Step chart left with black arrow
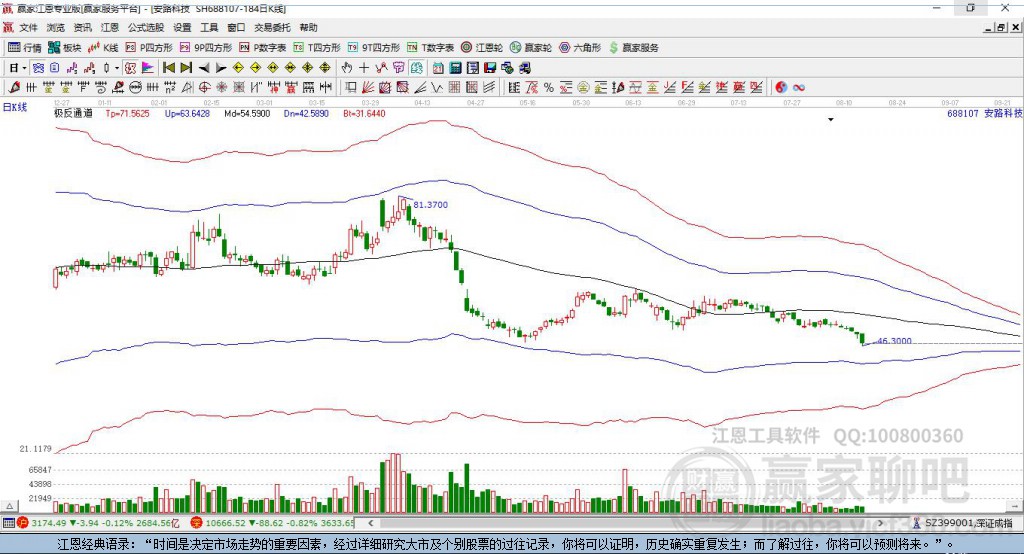Image resolution: width=1024 pixels, height=554 pixels. point(204,68)
